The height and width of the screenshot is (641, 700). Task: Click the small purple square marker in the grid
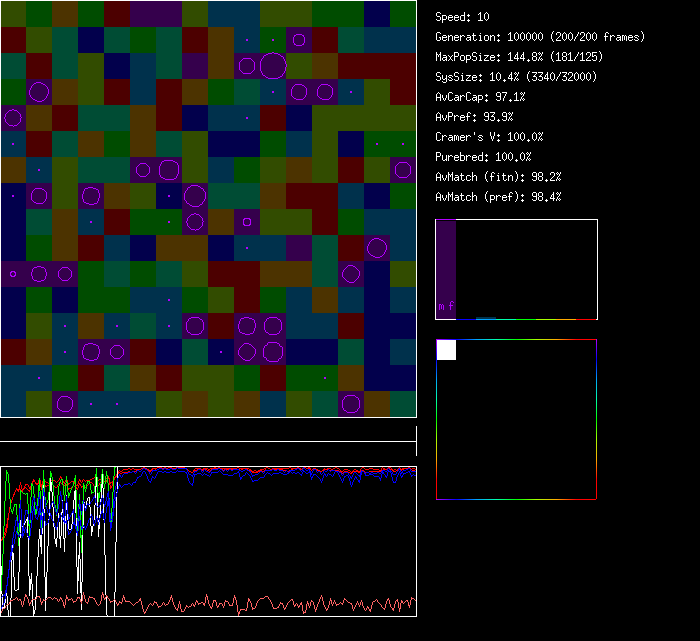(x=247, y=221)
